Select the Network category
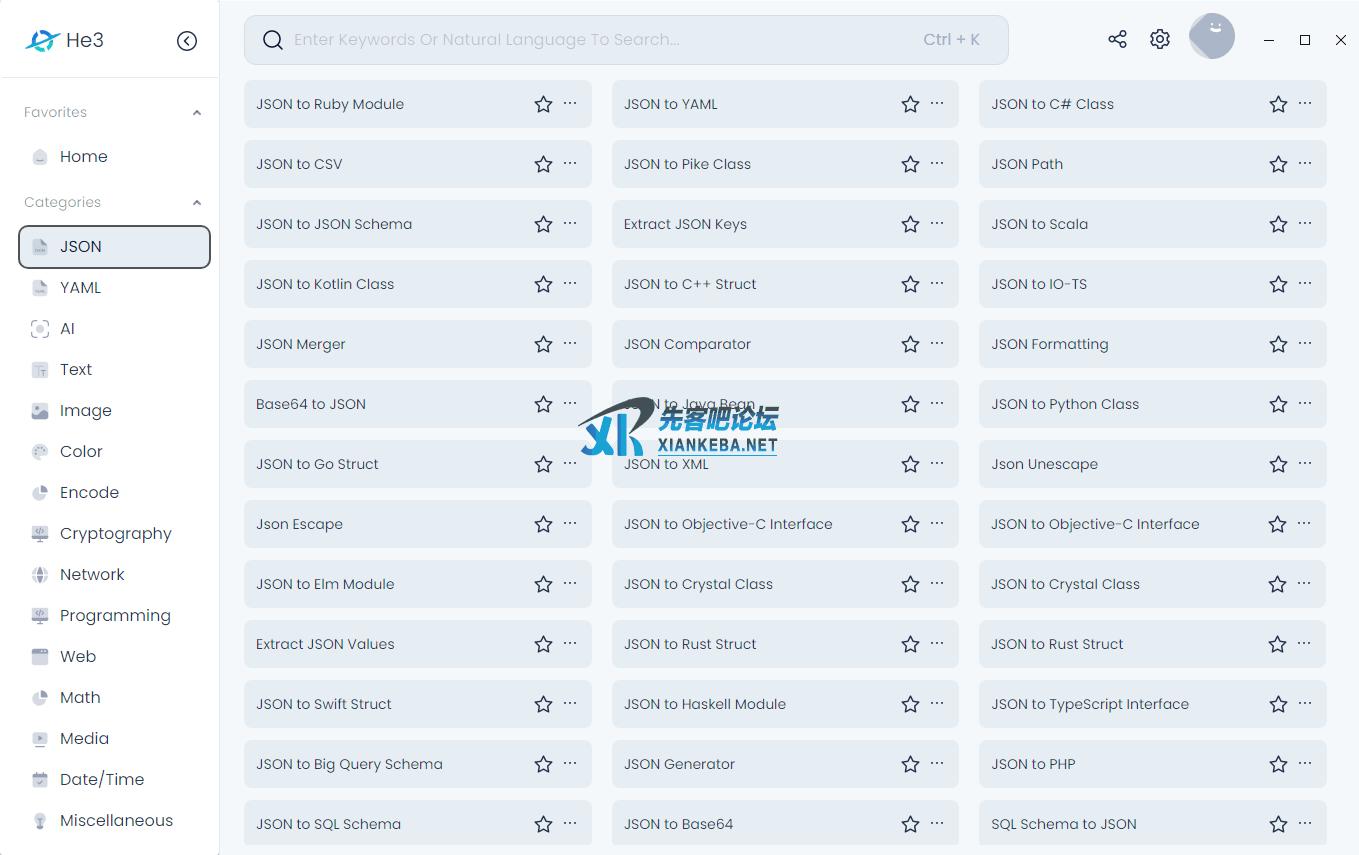The image size is (1359, 855). [x=92, y=575]
